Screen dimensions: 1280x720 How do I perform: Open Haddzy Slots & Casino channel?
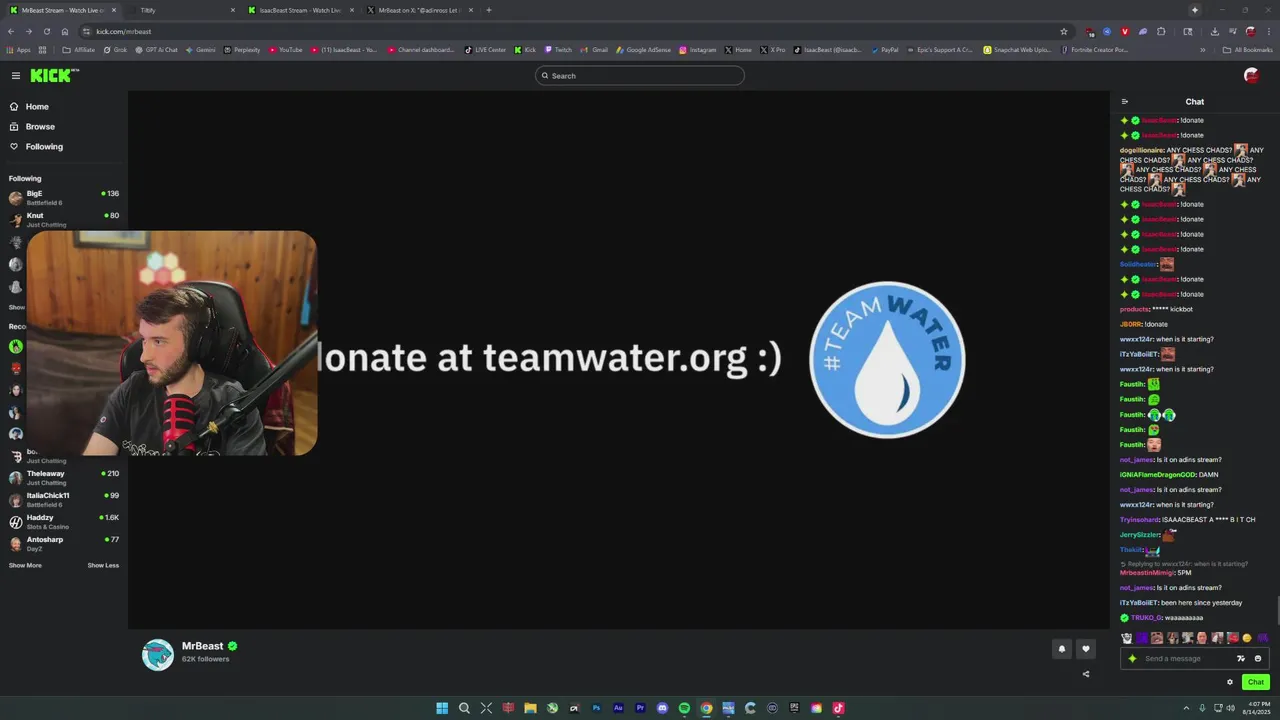click(64, 522)
